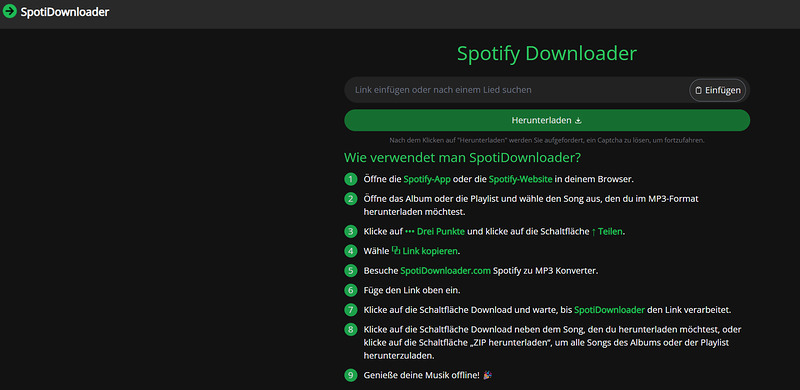Open the Spotify-App link in step 1
The image size is (800, 390).
click(x=427, y=179)
